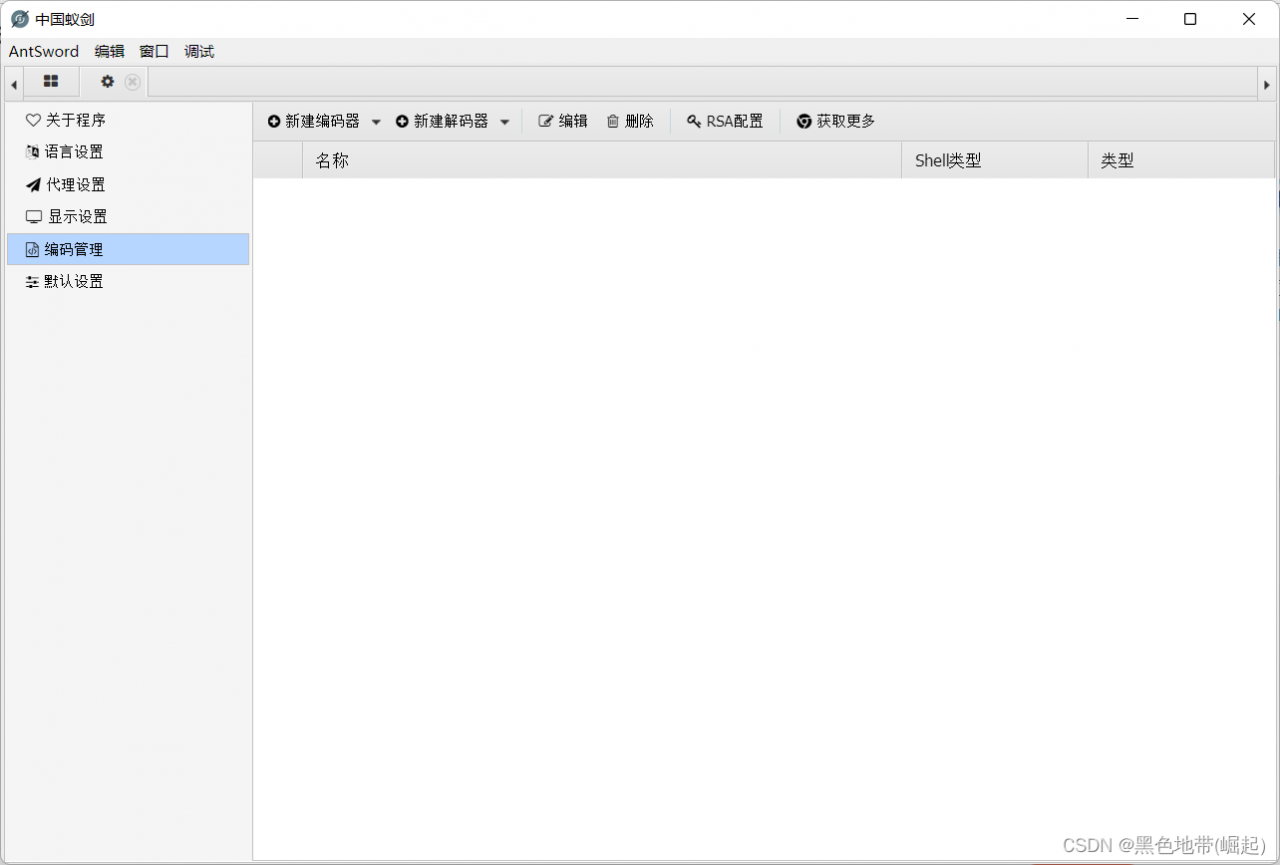Sort by the Shell类型 column header

click(x=995, y=160)
